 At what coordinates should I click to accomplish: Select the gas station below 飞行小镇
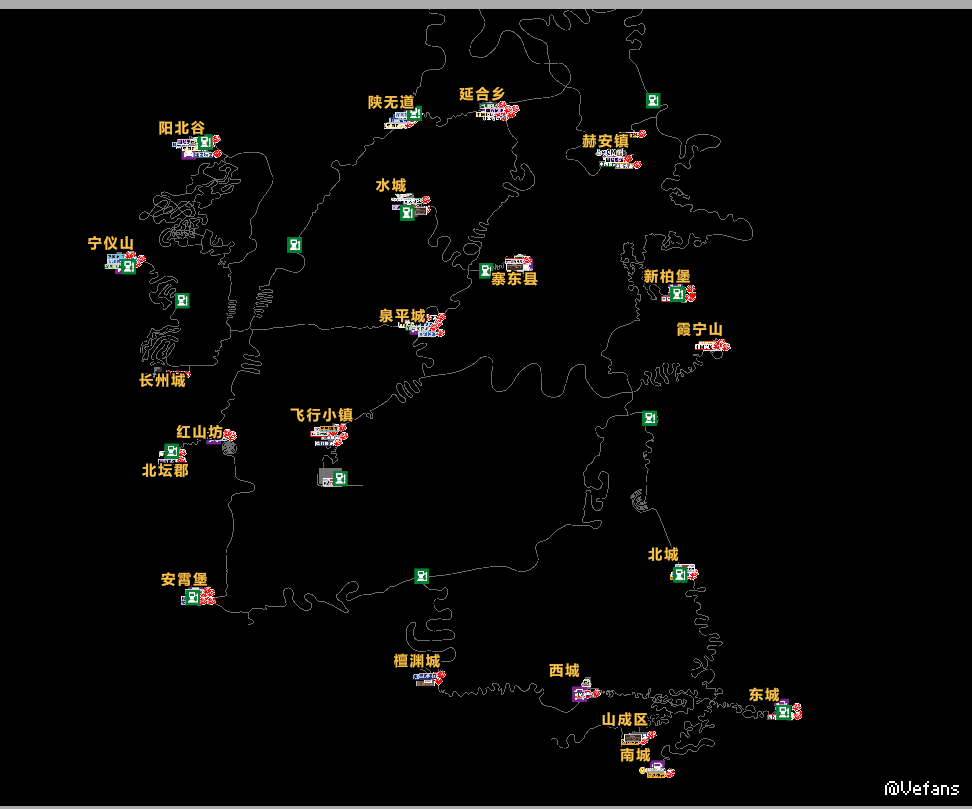(340, 478)
